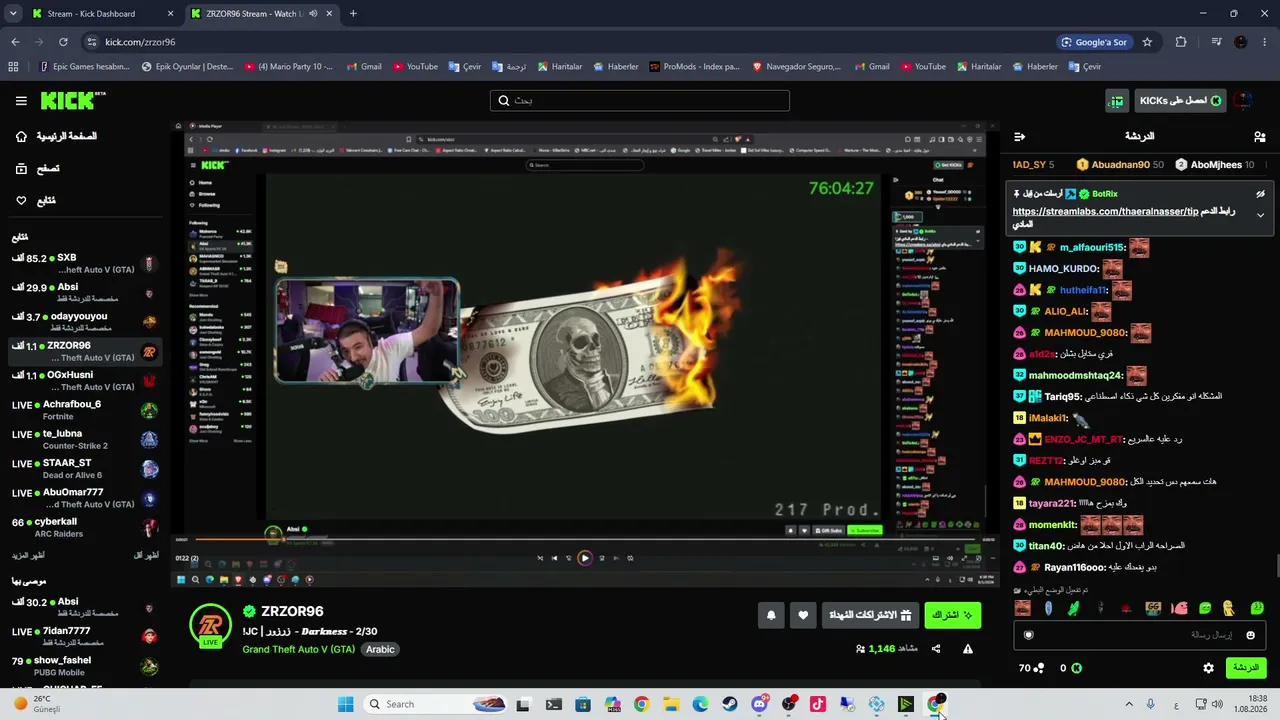This screenshot has width=1280, height=720.
Task: Click the Kick search box
Action: pos(640,101)
